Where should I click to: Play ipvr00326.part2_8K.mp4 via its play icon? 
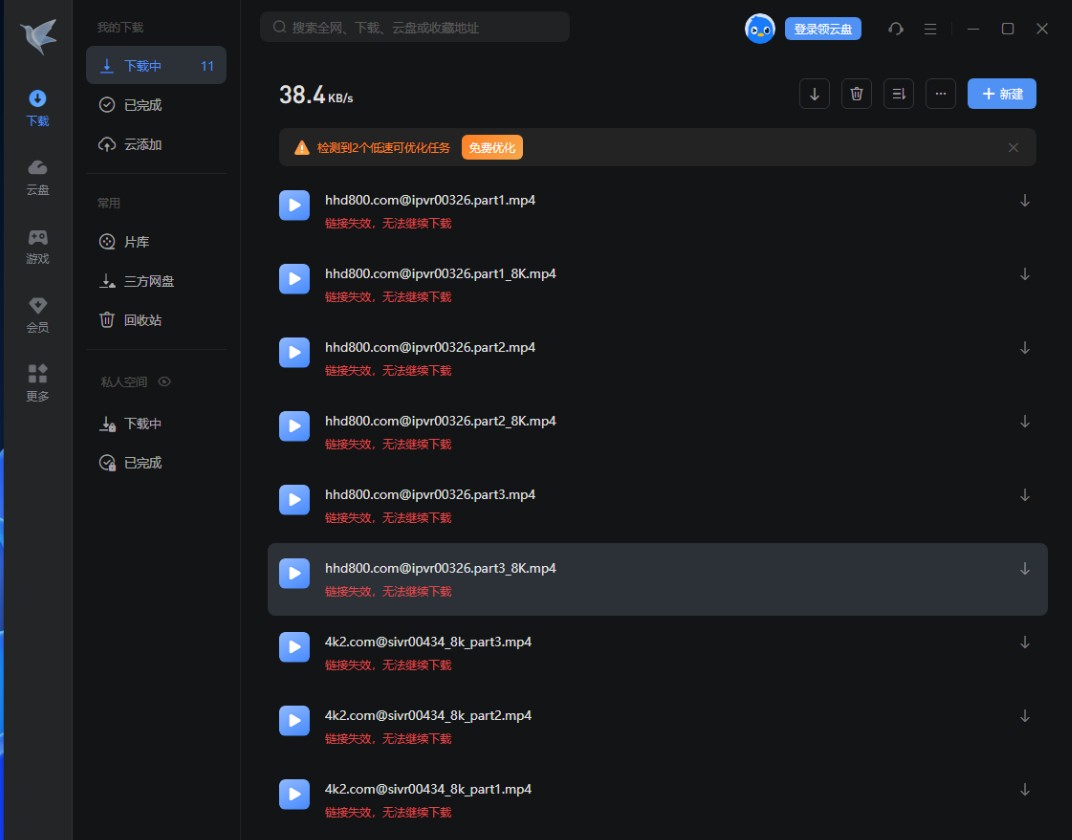(295, 426)
